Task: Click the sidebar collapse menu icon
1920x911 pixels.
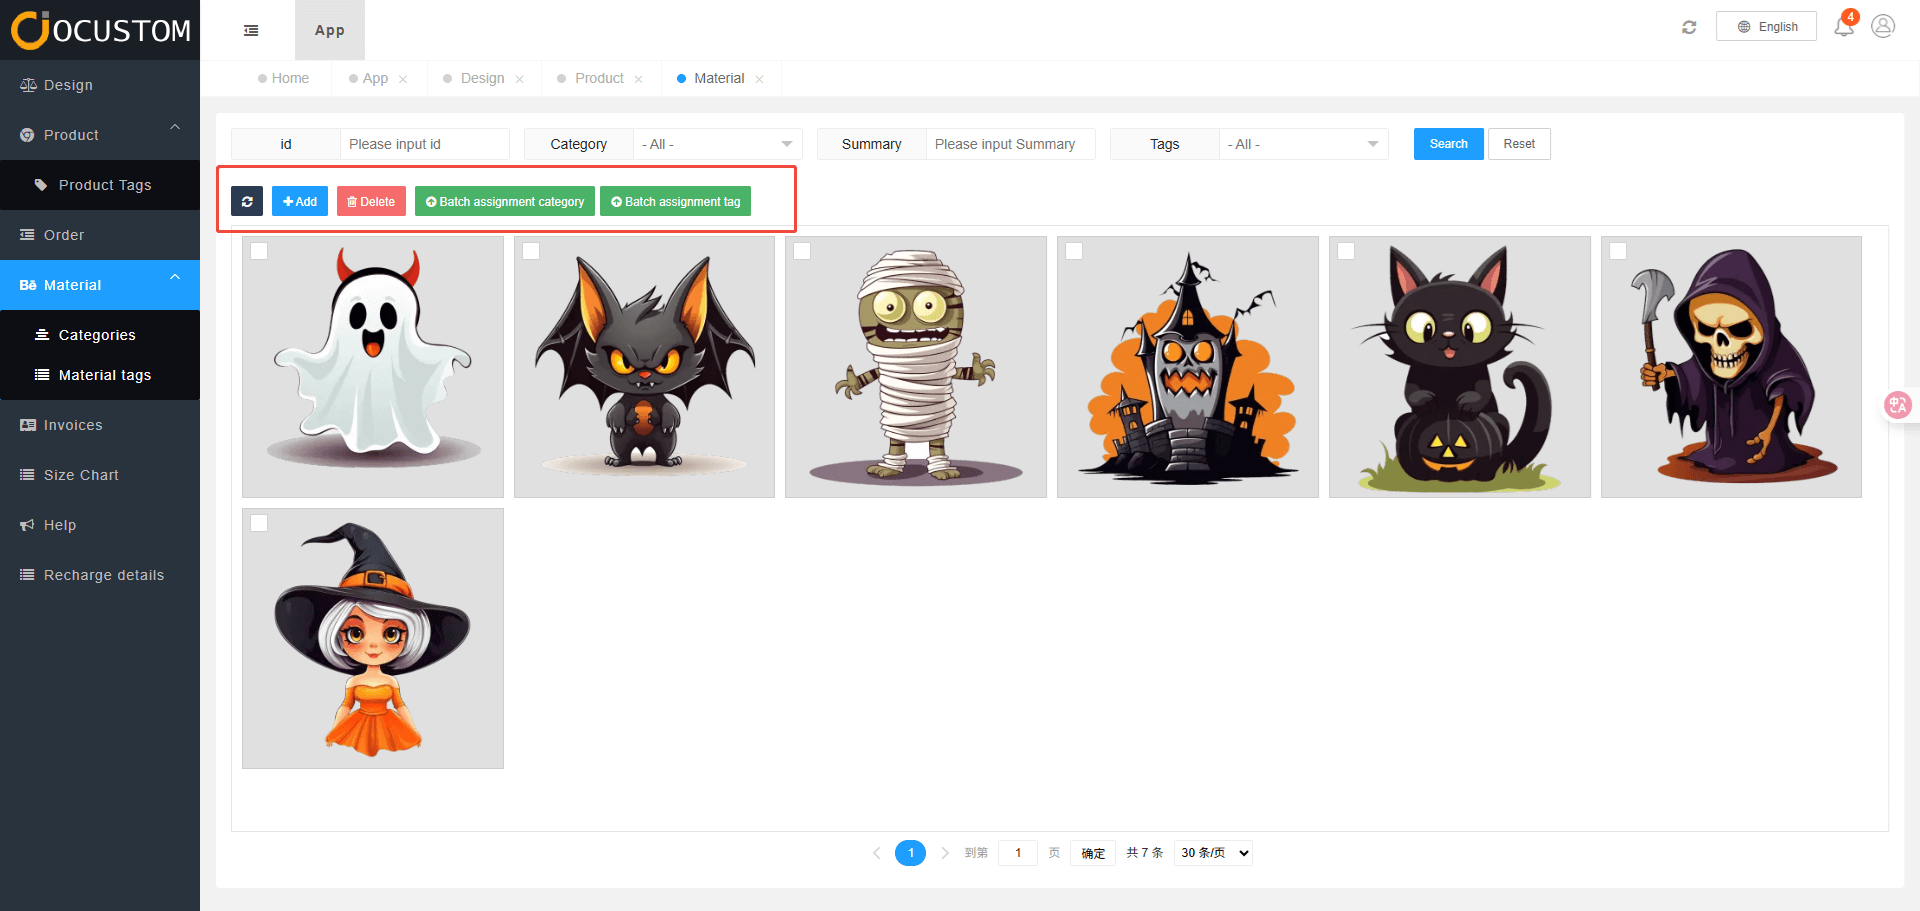Action: tap(251, 31)
